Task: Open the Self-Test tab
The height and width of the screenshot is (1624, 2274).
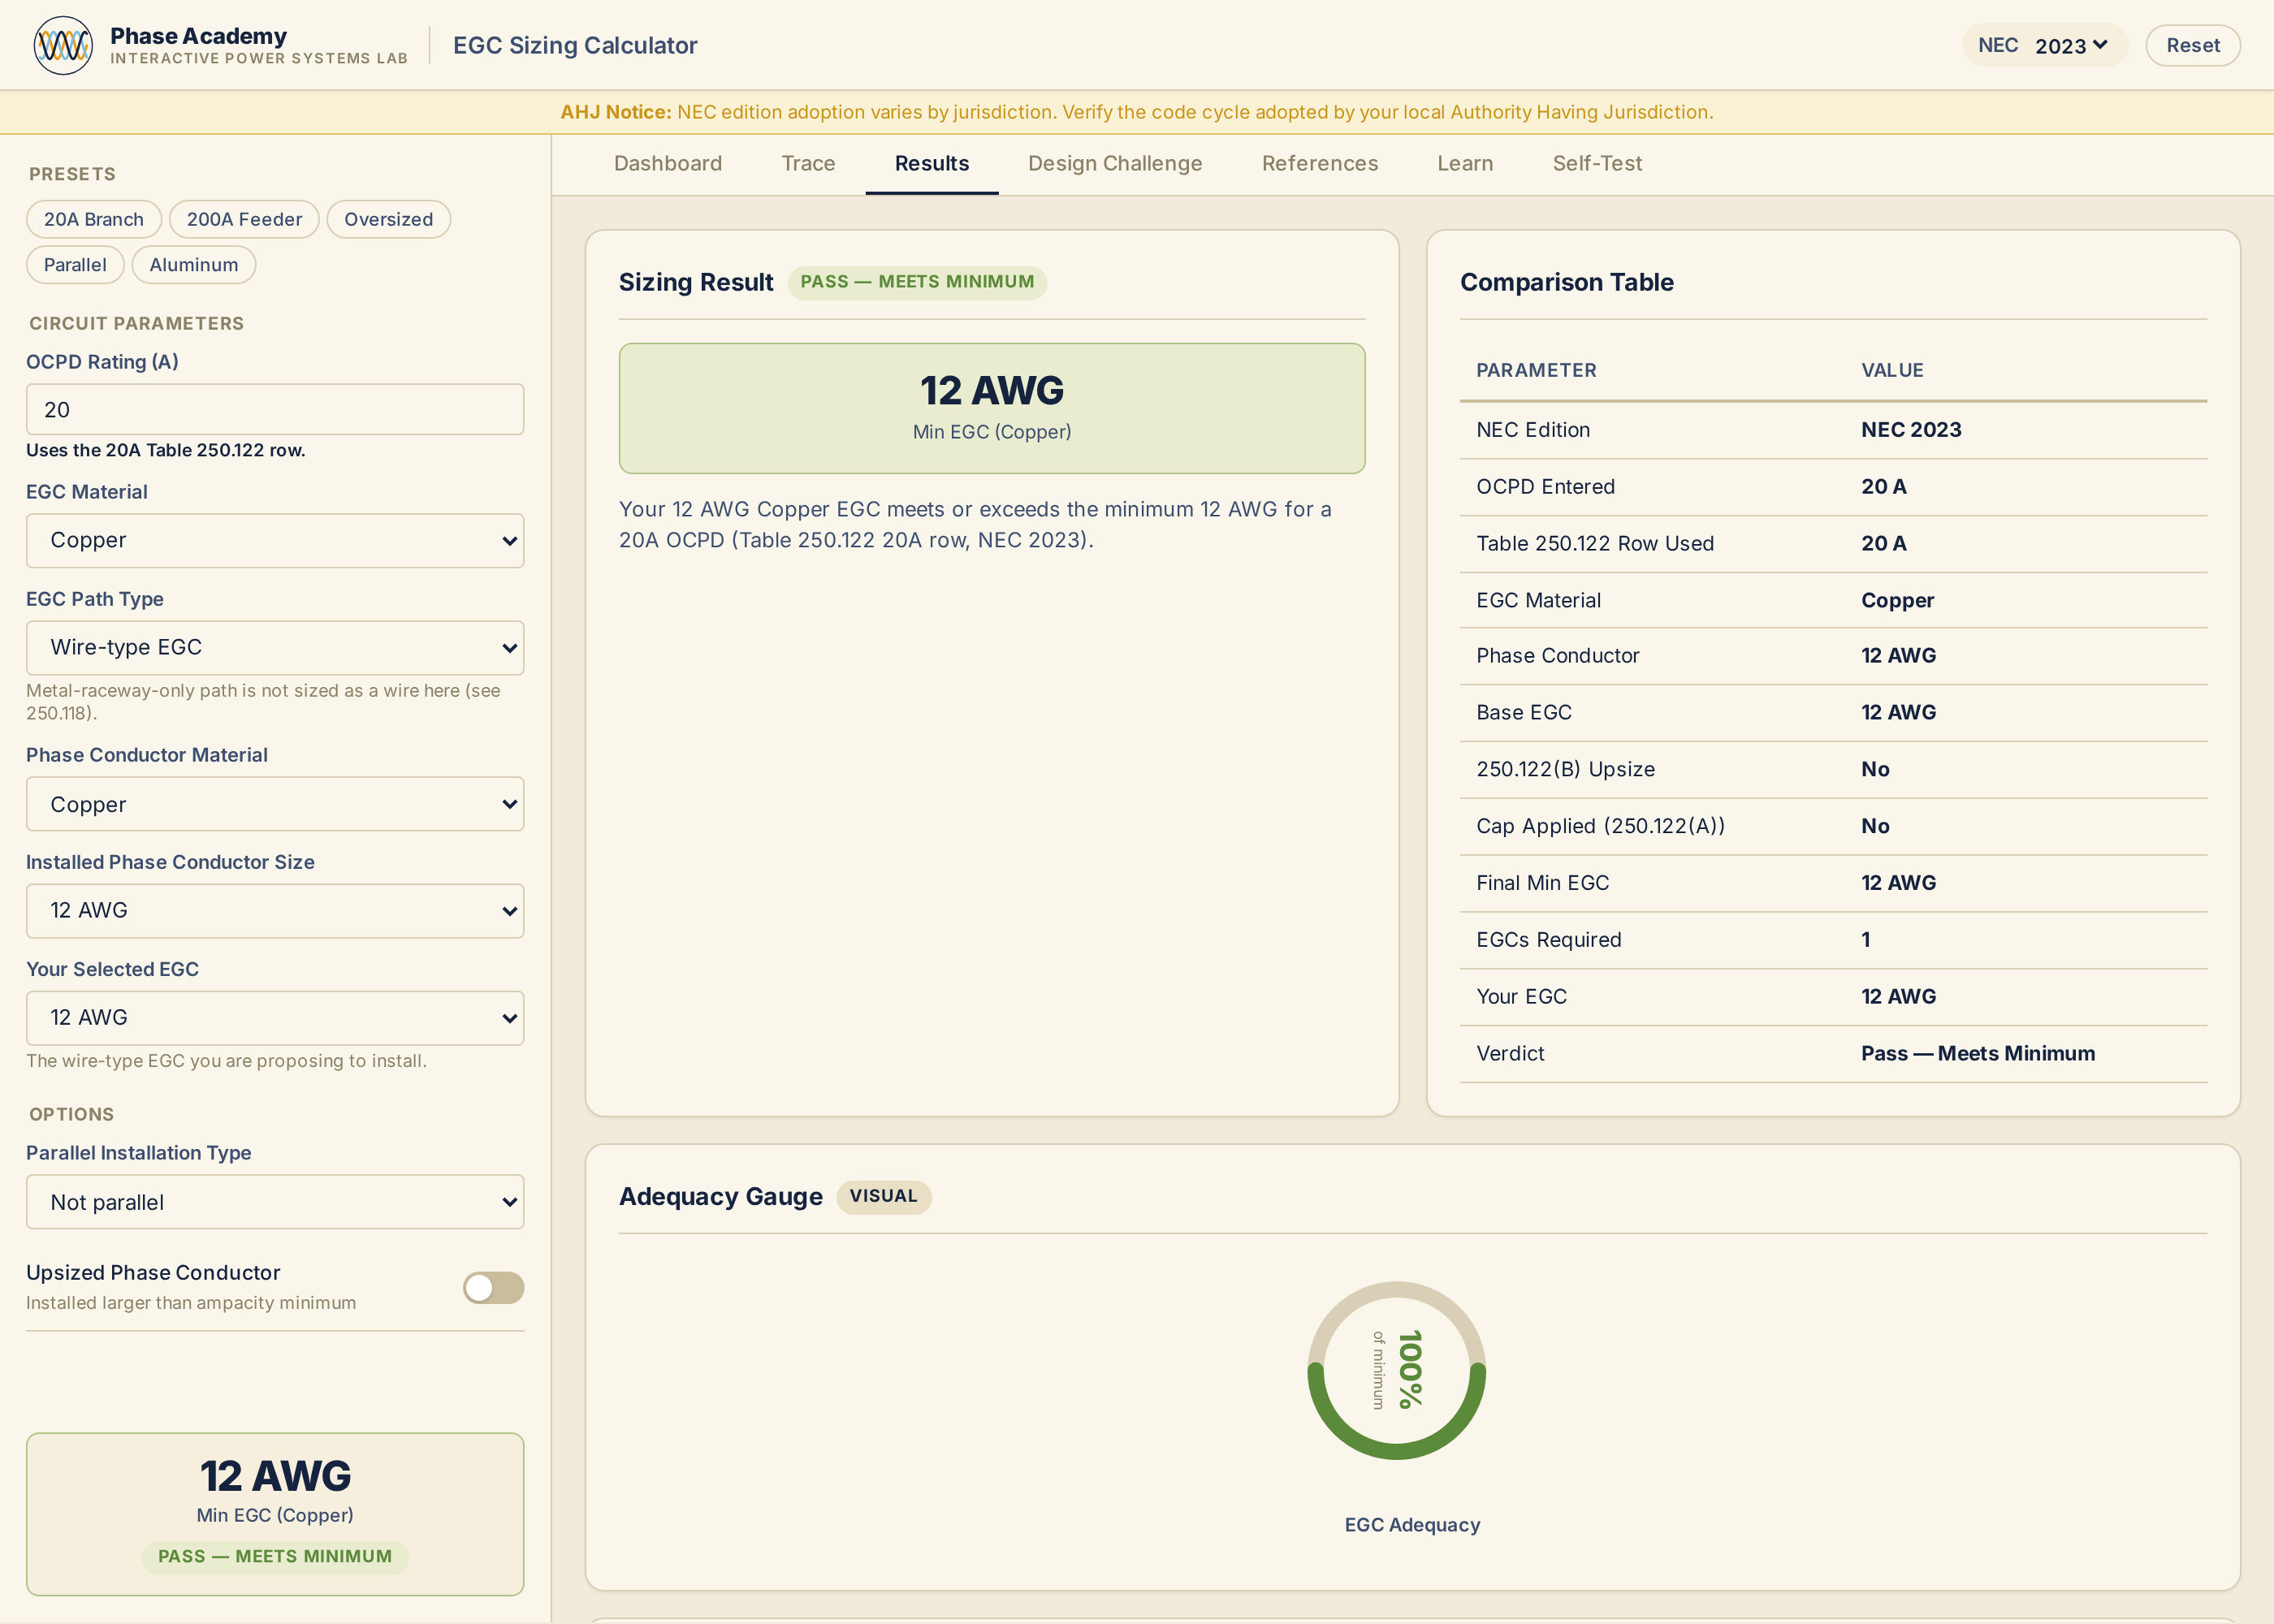Action: click(x=1597, y=163)
